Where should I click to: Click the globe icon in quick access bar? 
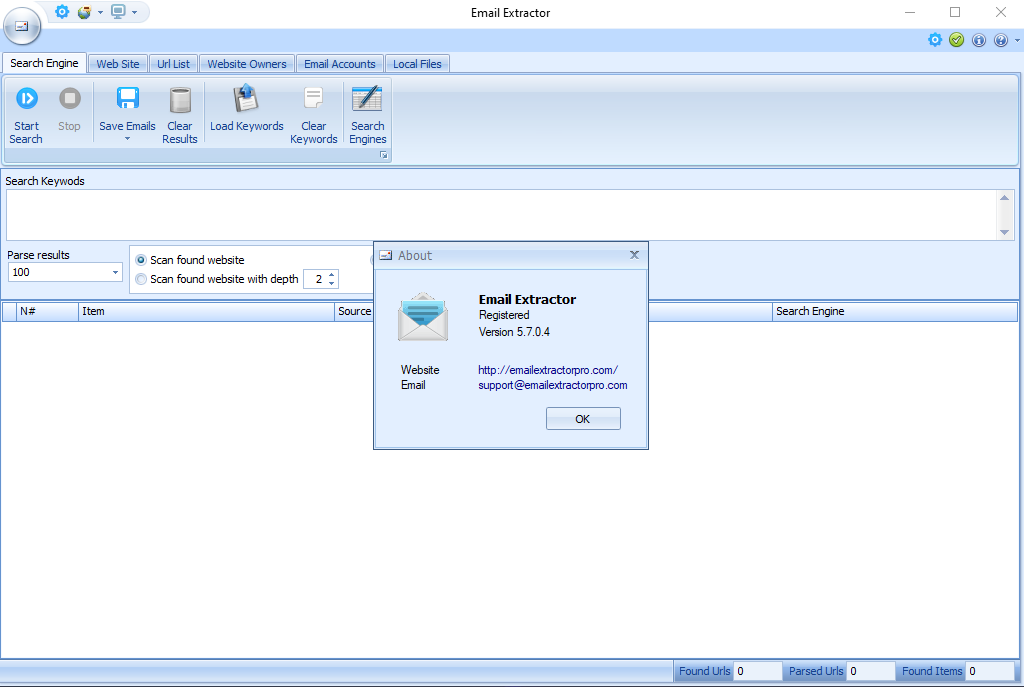(x=84, y=12)
